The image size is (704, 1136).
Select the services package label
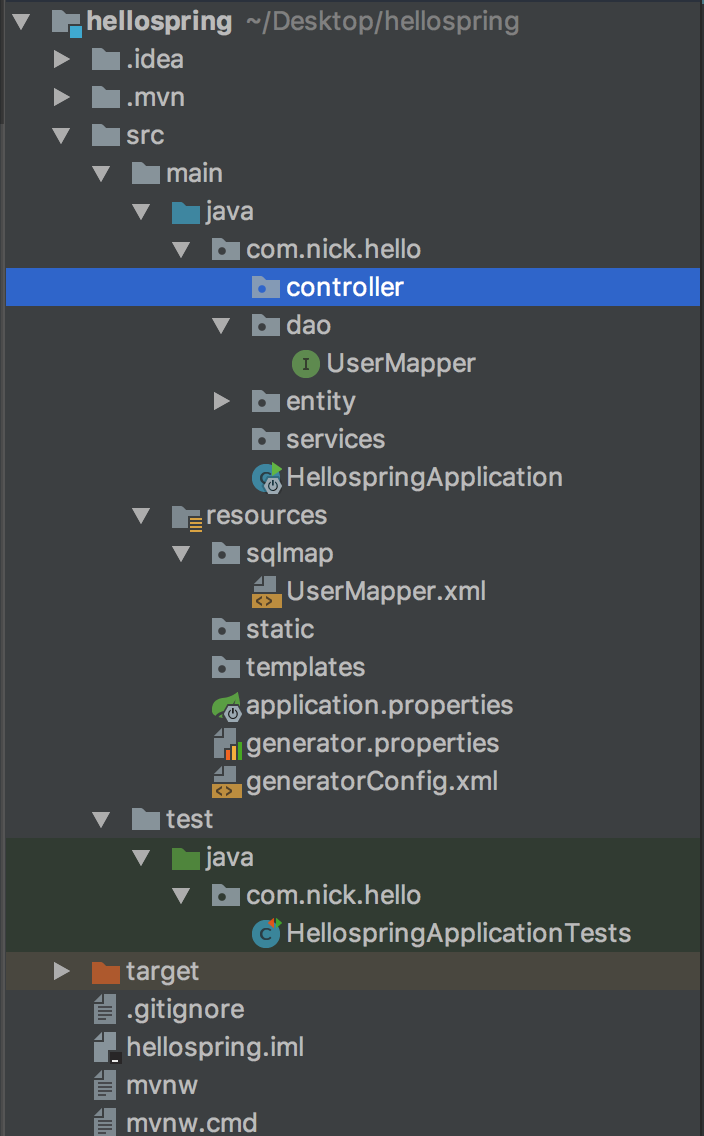(x=335, y=439)
